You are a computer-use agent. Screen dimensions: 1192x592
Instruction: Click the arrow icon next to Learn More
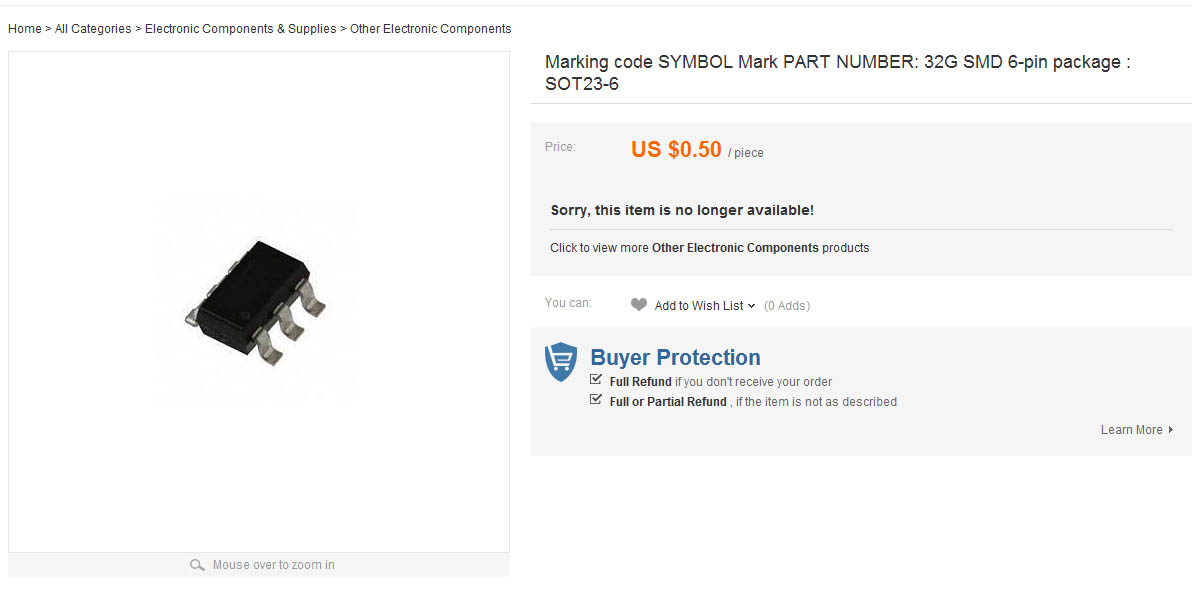point(1171,430)
